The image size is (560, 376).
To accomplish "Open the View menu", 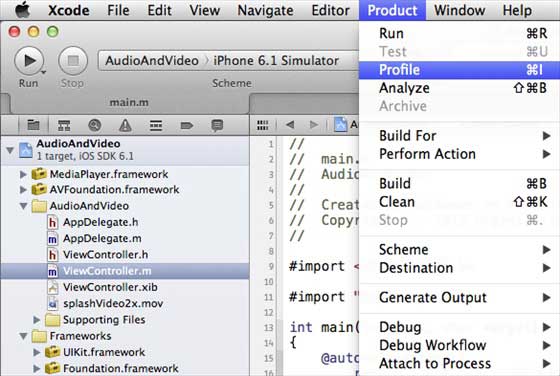I will tap(204, 10).
